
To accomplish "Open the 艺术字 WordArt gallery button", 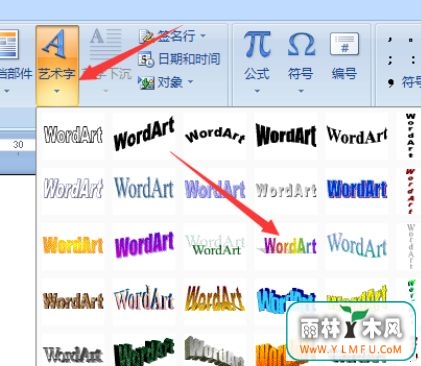I will pyautogui.click(x=57, y=65).
